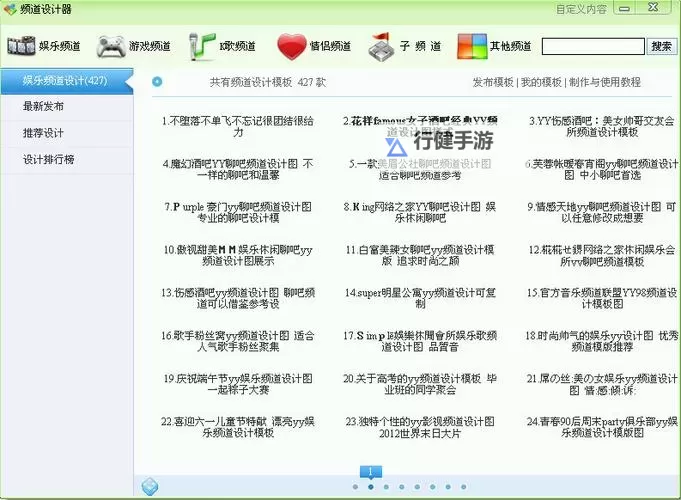Viewport: 681px width, 500px height.
Task: Open template 3.YY伤感酒吧：美女帅哥交友会所
Action: 602,126
